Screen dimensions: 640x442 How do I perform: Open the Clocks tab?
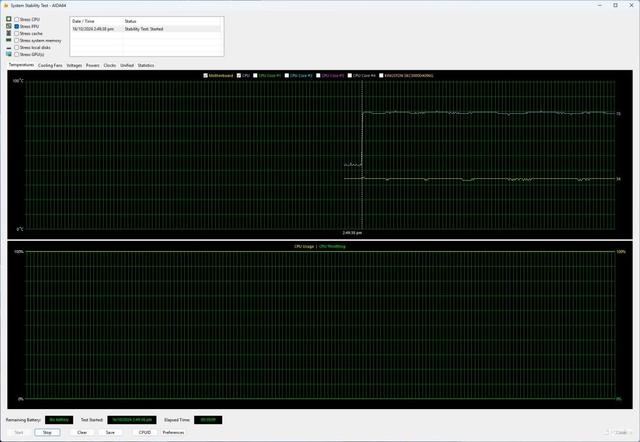pyautogui.click(x=110, y=65)
